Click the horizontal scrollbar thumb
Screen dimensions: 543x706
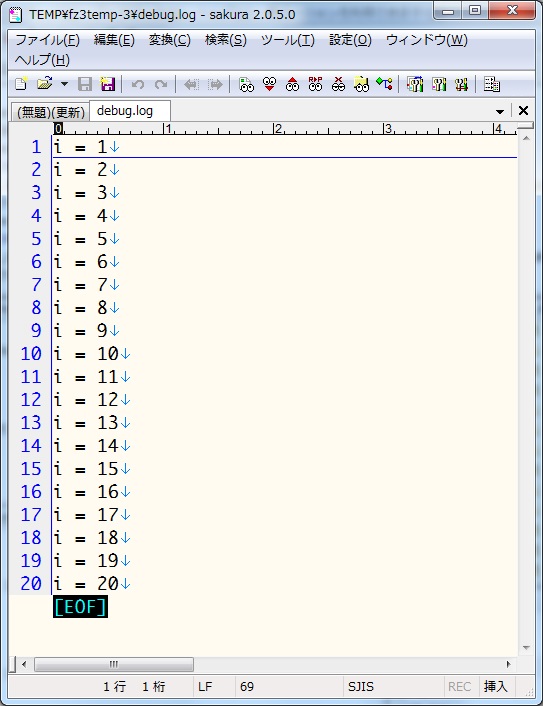click(114, 664)
